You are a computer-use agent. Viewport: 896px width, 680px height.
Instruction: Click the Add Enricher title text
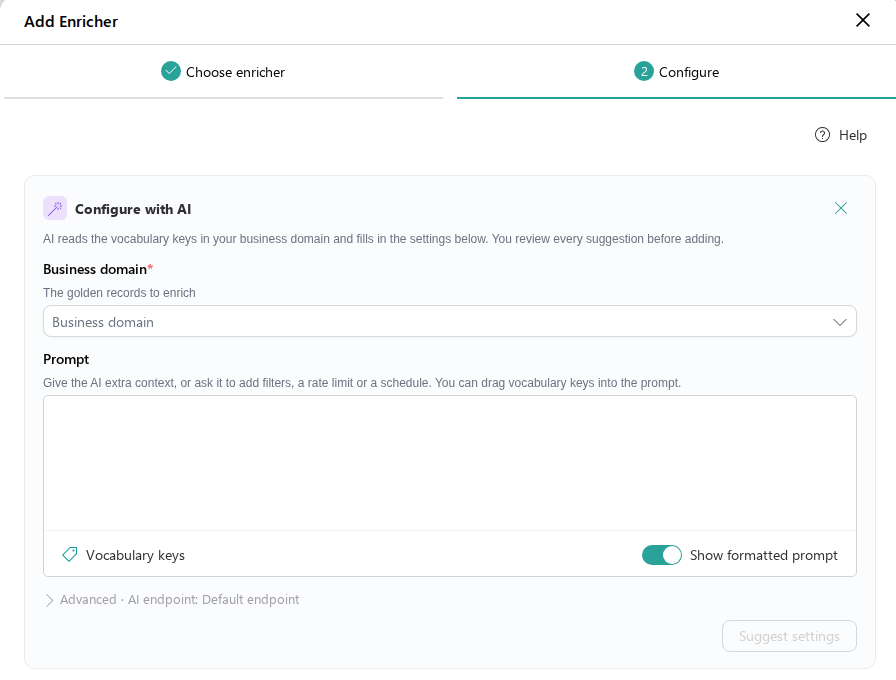[x=71, y=21]
